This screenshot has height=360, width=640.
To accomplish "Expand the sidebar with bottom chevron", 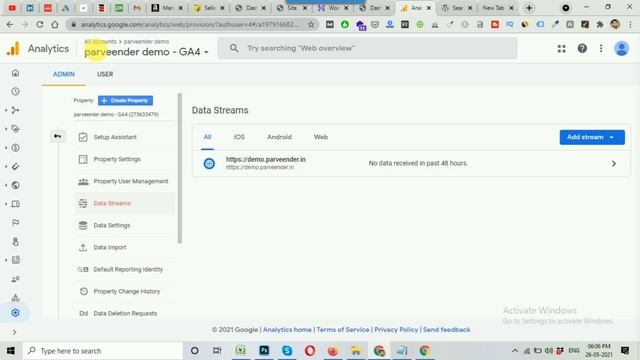I will (14, 332).
